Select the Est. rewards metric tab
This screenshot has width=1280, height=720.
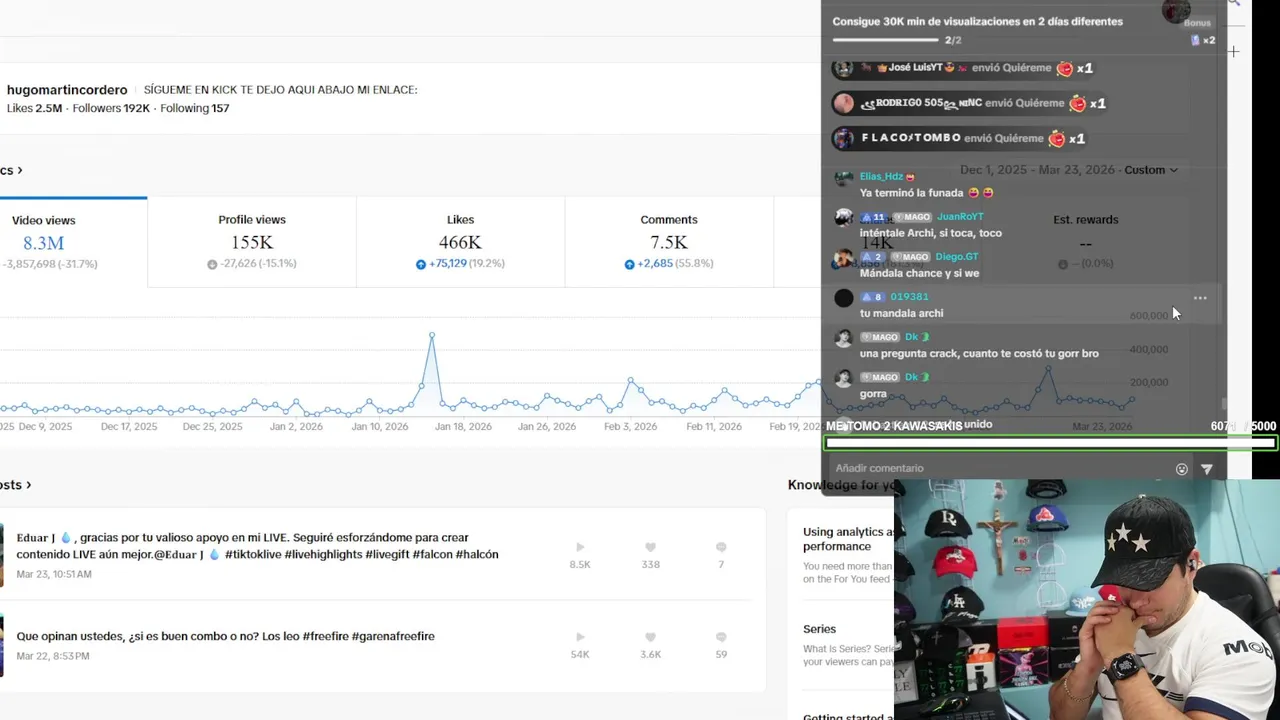click(1086, 242)
